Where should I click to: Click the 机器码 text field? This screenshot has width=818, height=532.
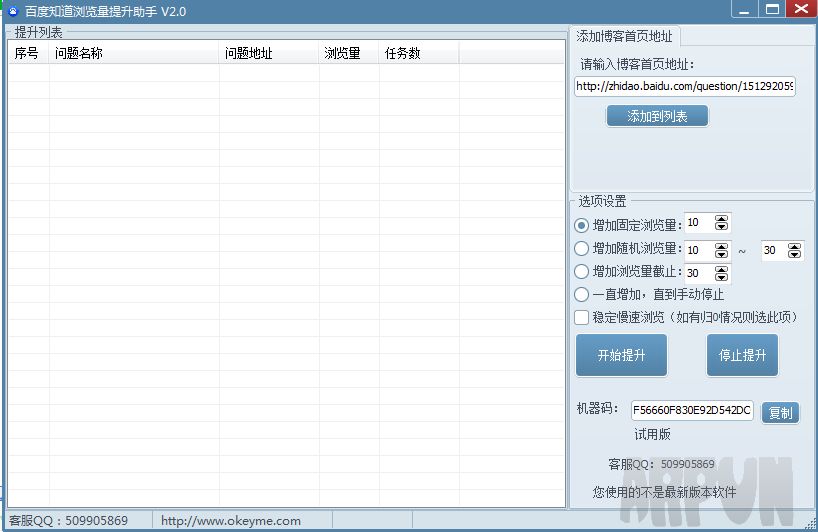tap(692, 410)
